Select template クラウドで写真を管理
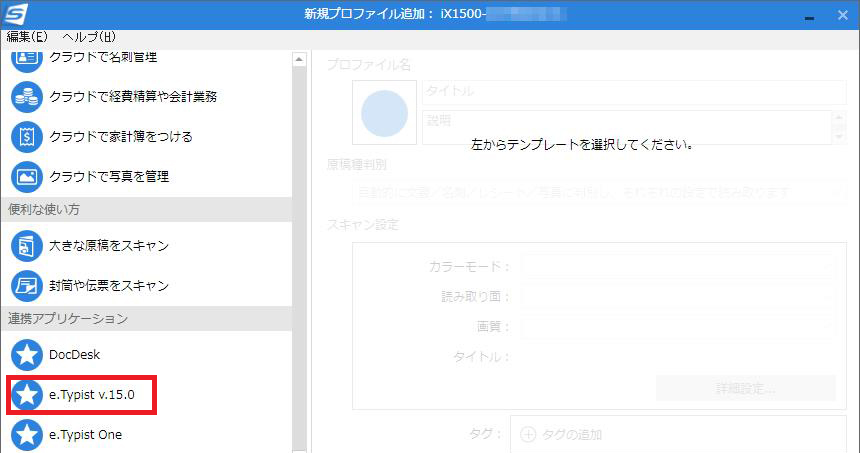 (x=109, y=177)
